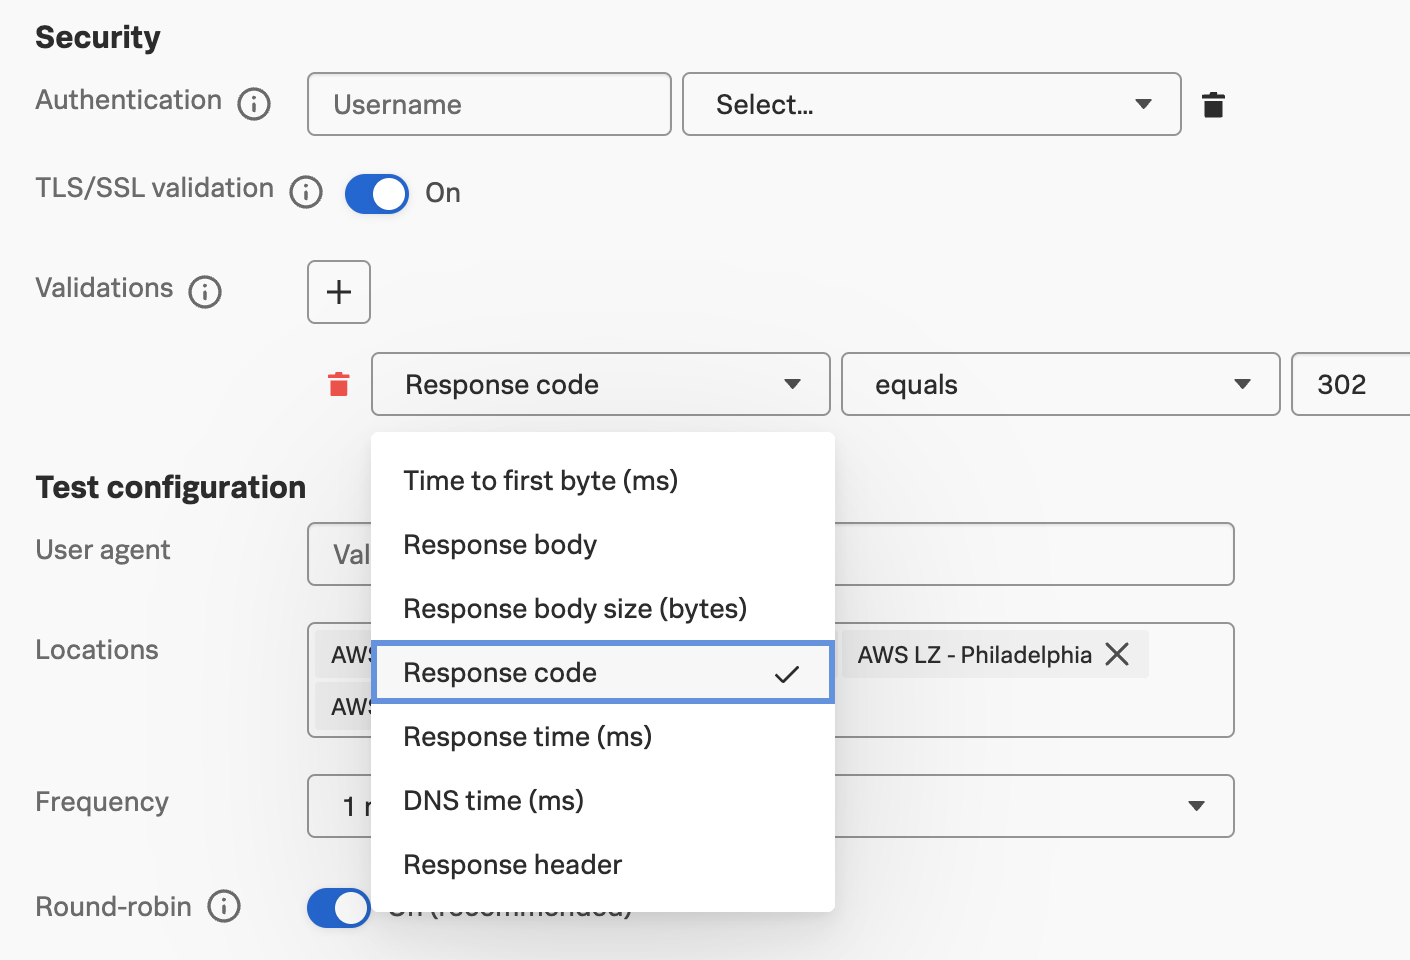
Task: Click the Username input field
Action: (x=488, y=104)
